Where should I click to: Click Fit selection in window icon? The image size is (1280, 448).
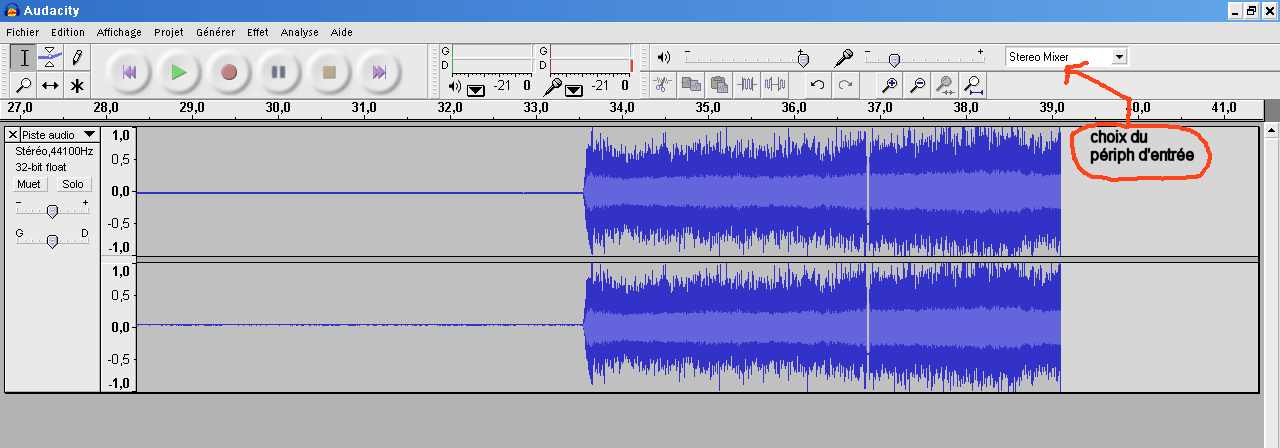(946, 85)
